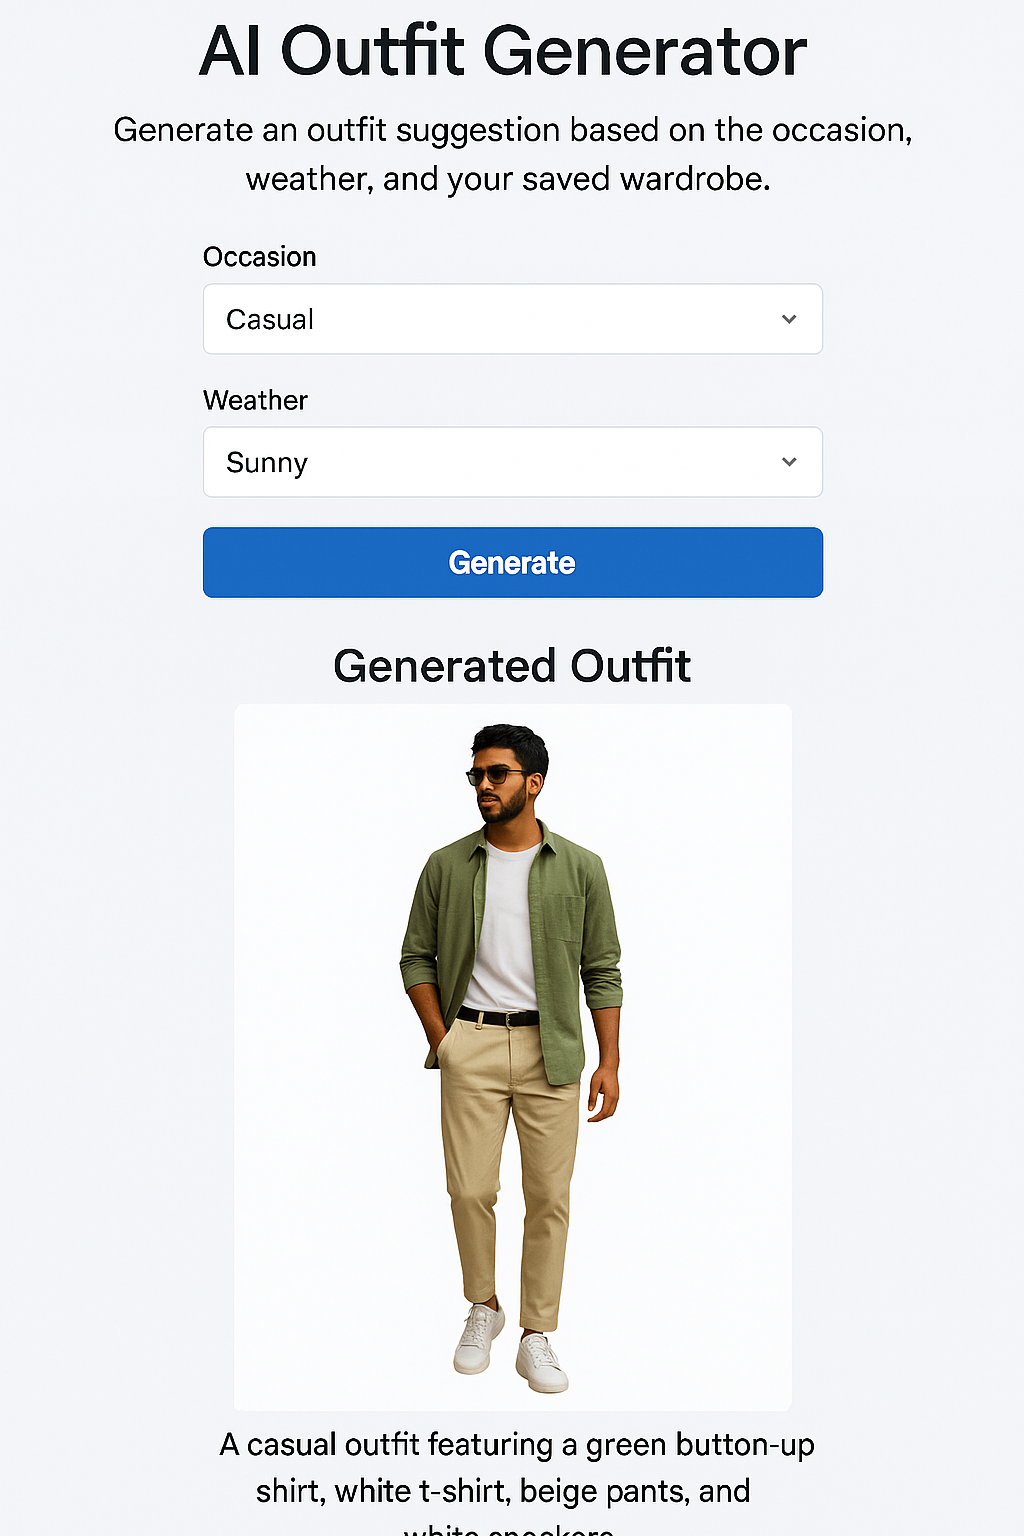Click the Generated Outfit heading
The image size is (1024, 1536).
512,665
